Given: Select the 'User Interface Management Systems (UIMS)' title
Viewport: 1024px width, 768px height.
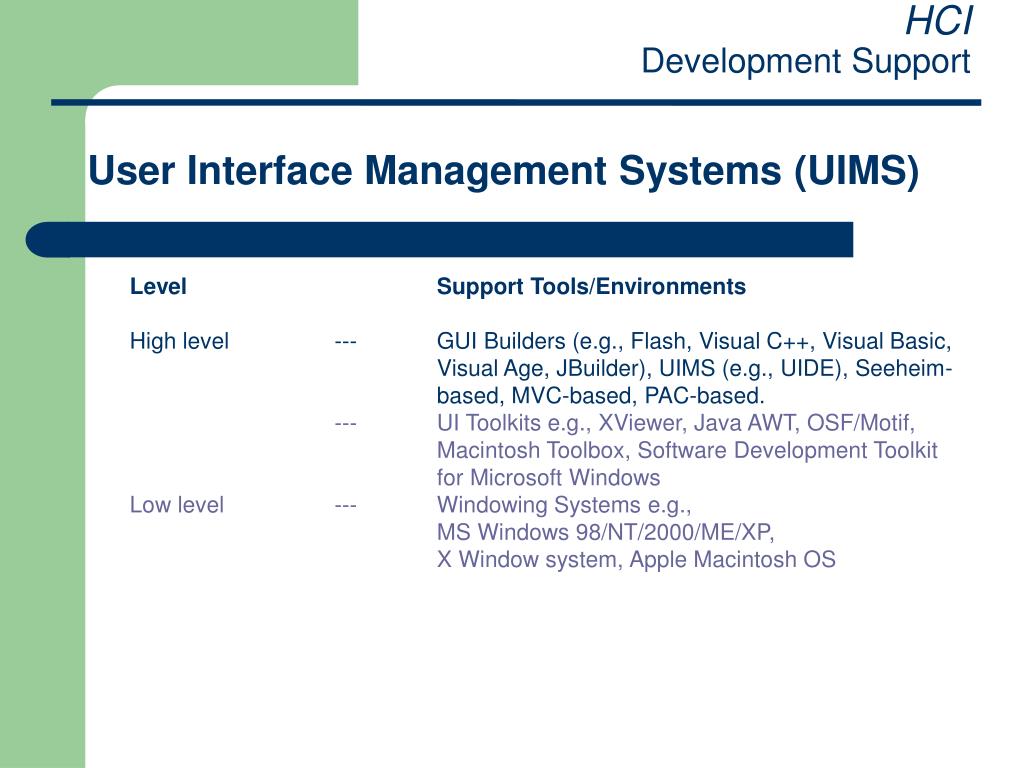Looking at the screenshot, I should tap(503, 171).
